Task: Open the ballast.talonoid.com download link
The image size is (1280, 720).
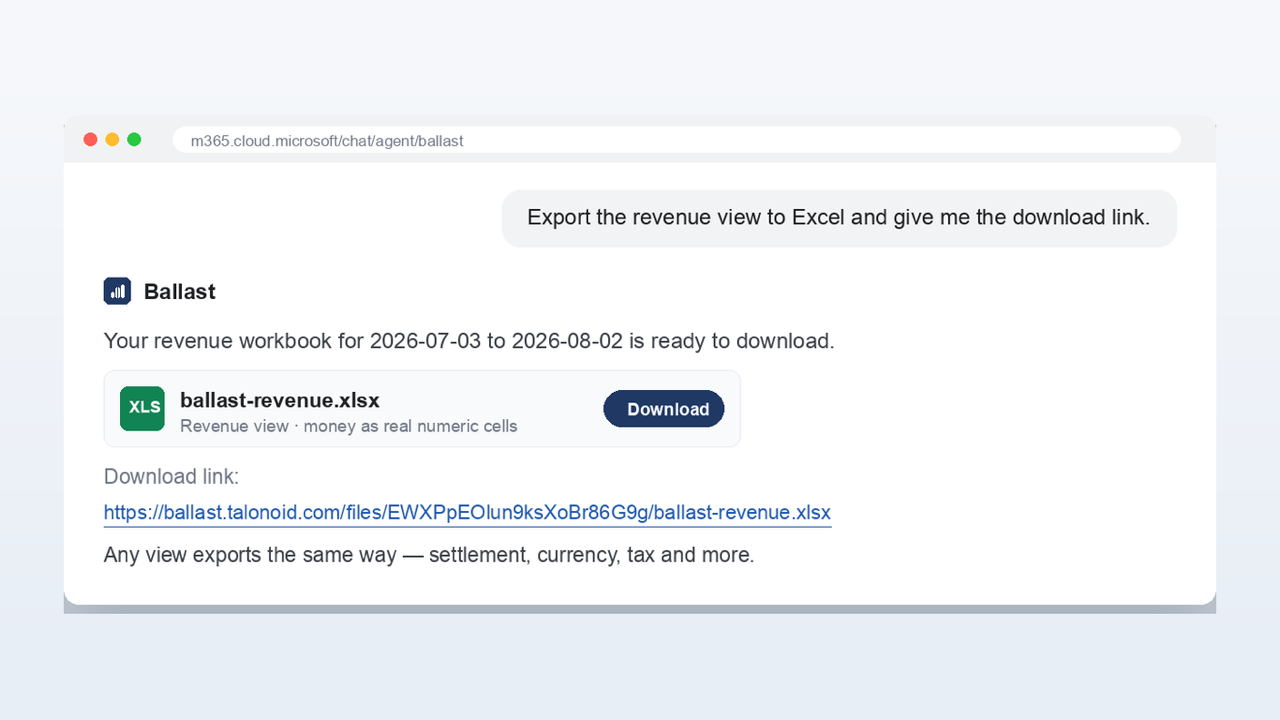Action: tap(467, 513)
